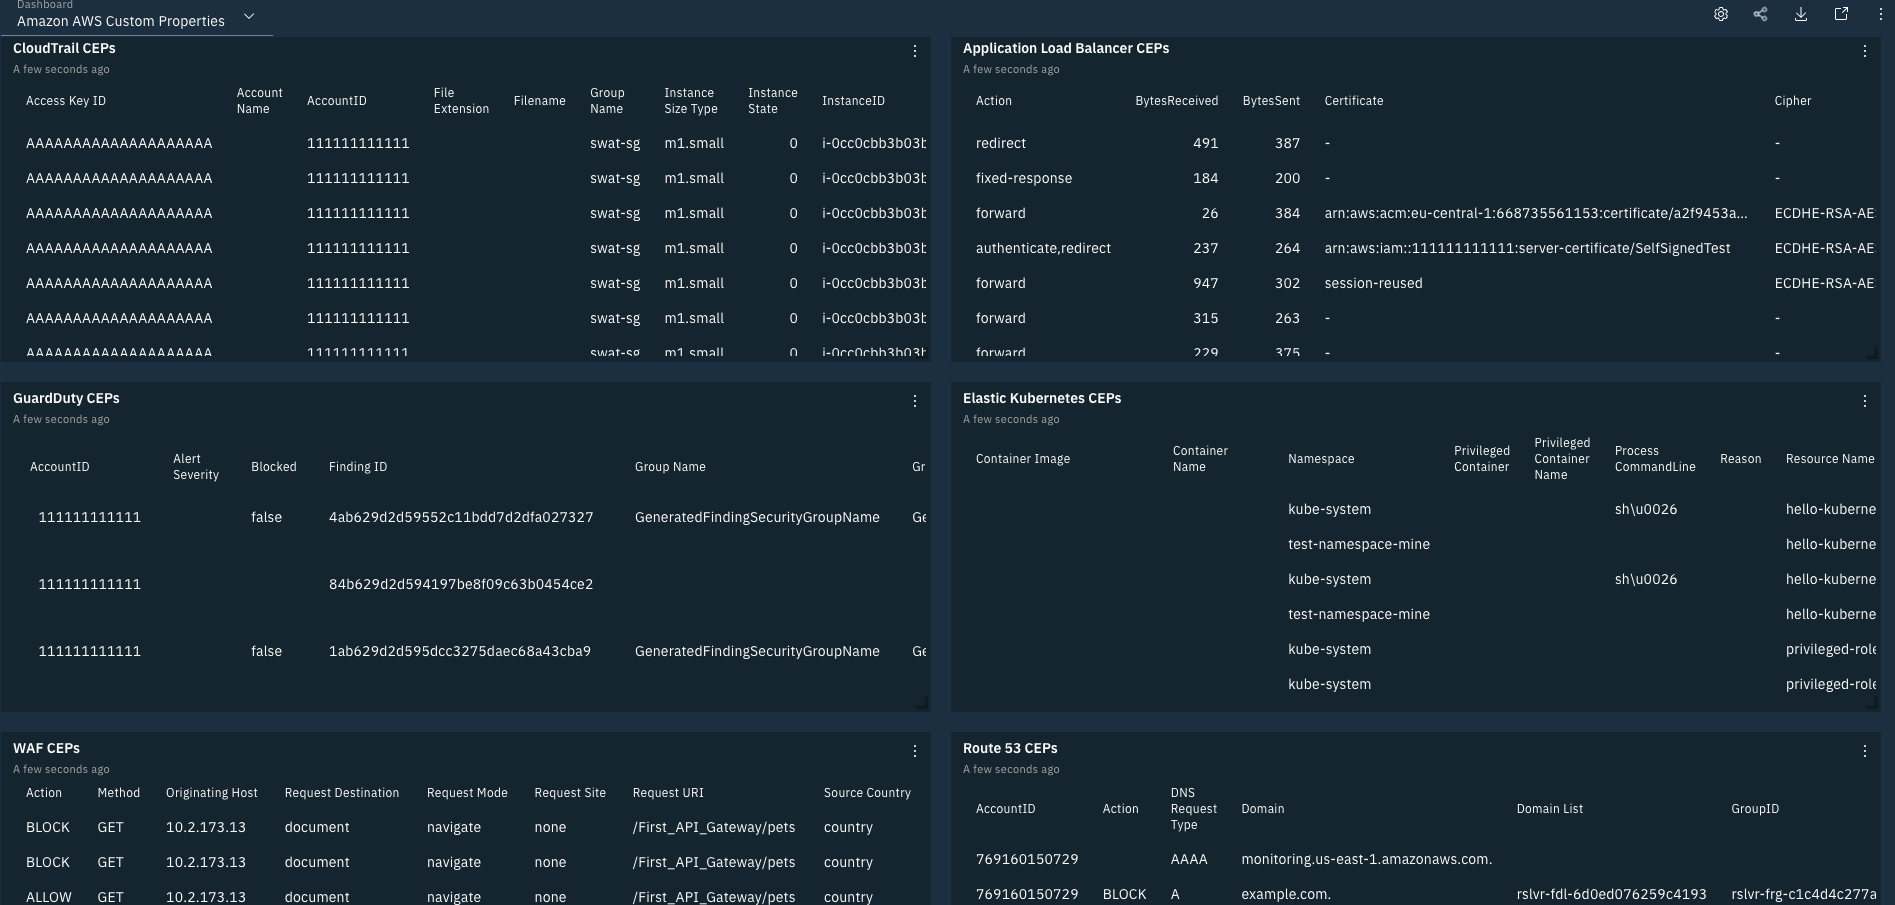The image size is (1895, 905).
Task: Expand the Amazon AWS Custom Properties dashboard dropdown
Action: [x=249, y=17]
